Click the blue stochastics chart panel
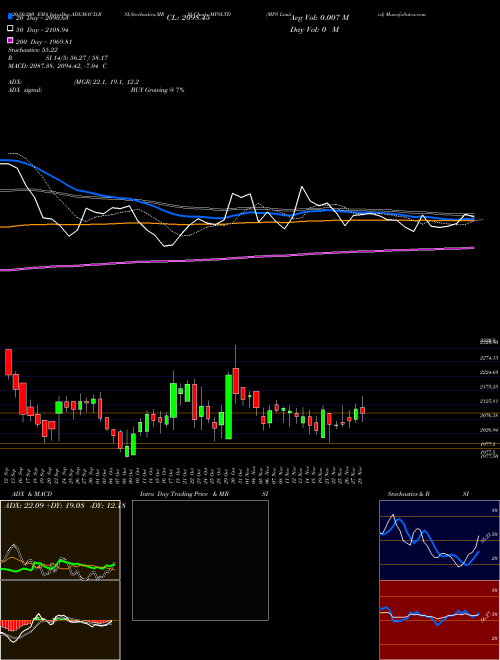The height and width of the screenshot is (660, 500). coord(439,540)
